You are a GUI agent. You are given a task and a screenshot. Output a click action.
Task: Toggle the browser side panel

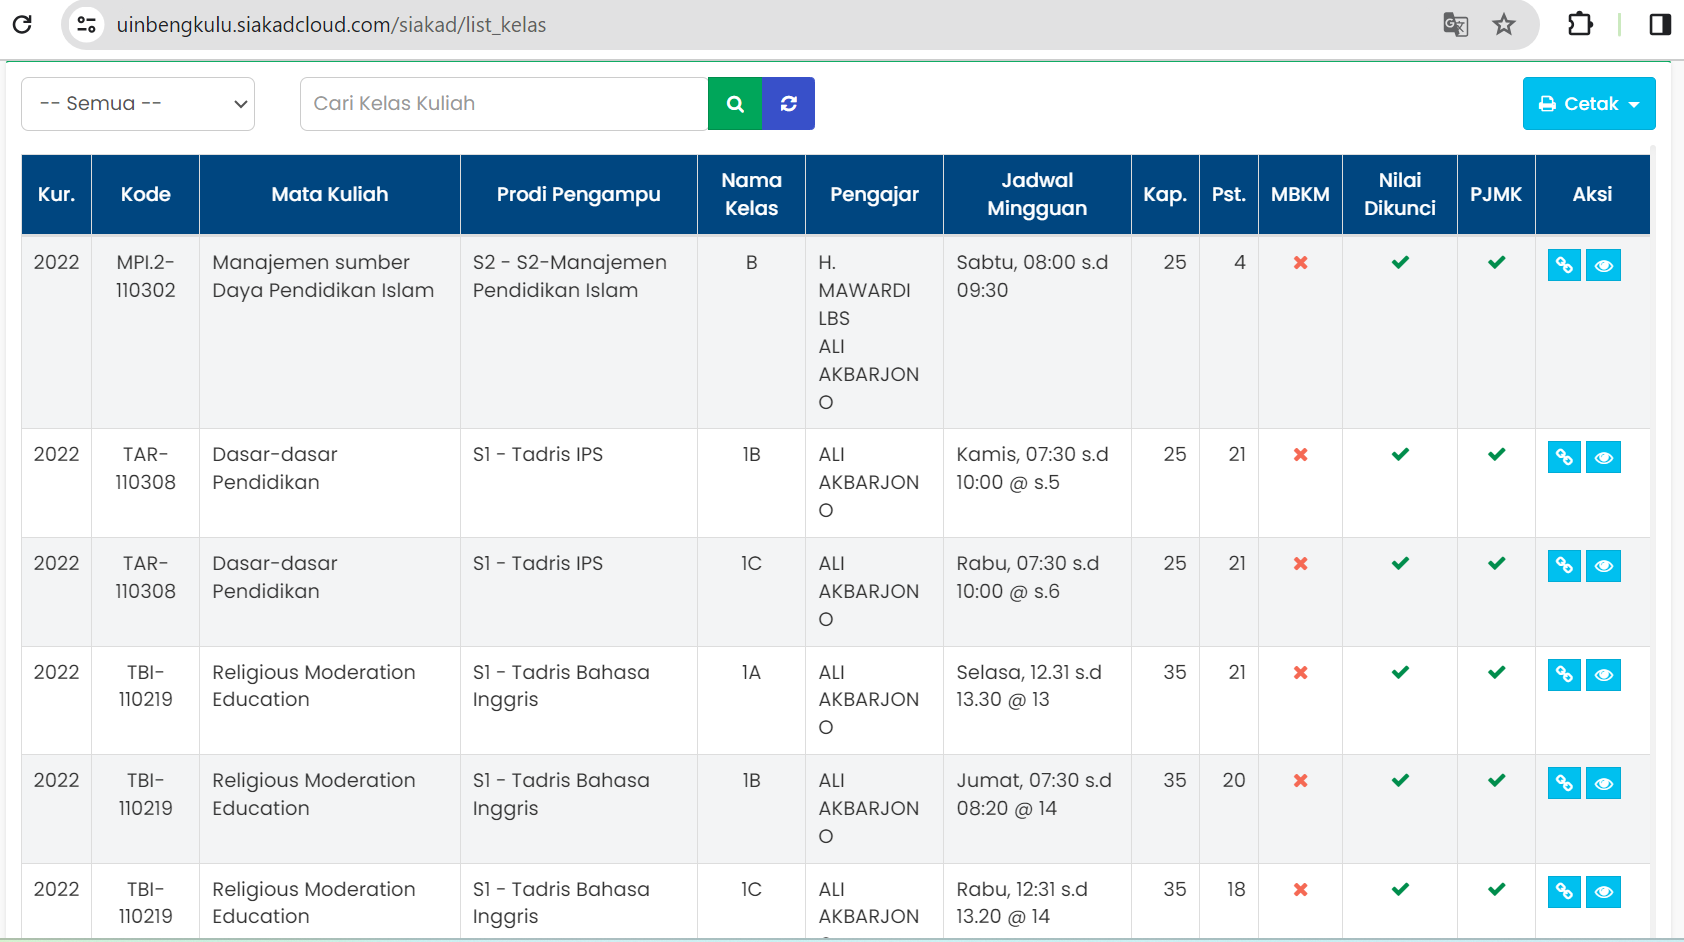coord(1660,25)
